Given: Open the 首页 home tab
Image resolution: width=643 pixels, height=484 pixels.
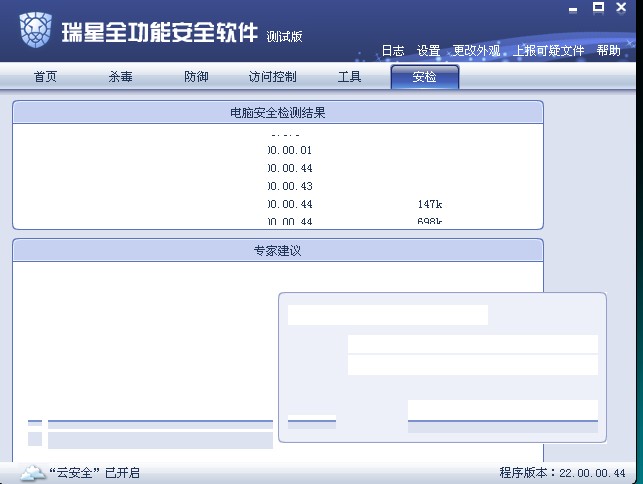Looking at the screenshot, I should pyautogui.click(x=45, y=77).
